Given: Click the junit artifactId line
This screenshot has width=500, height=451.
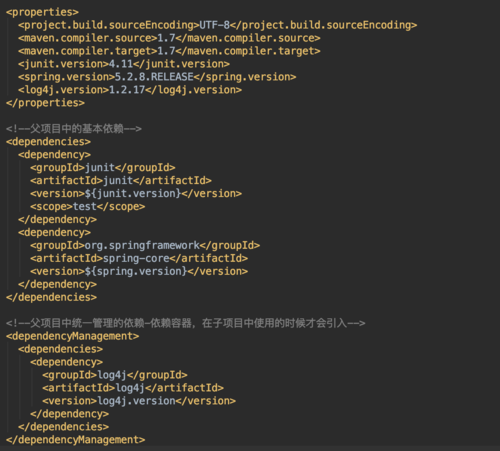Looking at the screenshot, I should [x=121, y=181].
